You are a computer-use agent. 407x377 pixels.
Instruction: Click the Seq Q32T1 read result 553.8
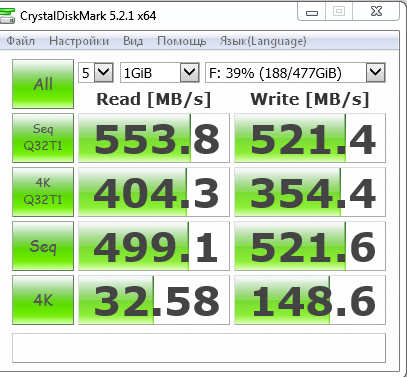pyautogui.click(x=154, y=138)
